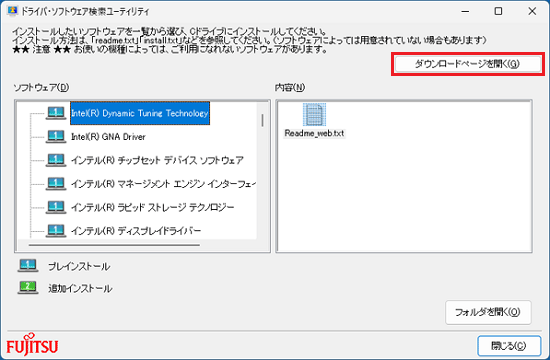Click the Readme_web.txt file name
The width and height of the screenshot is (550, 360).
(x=314, y=133)
